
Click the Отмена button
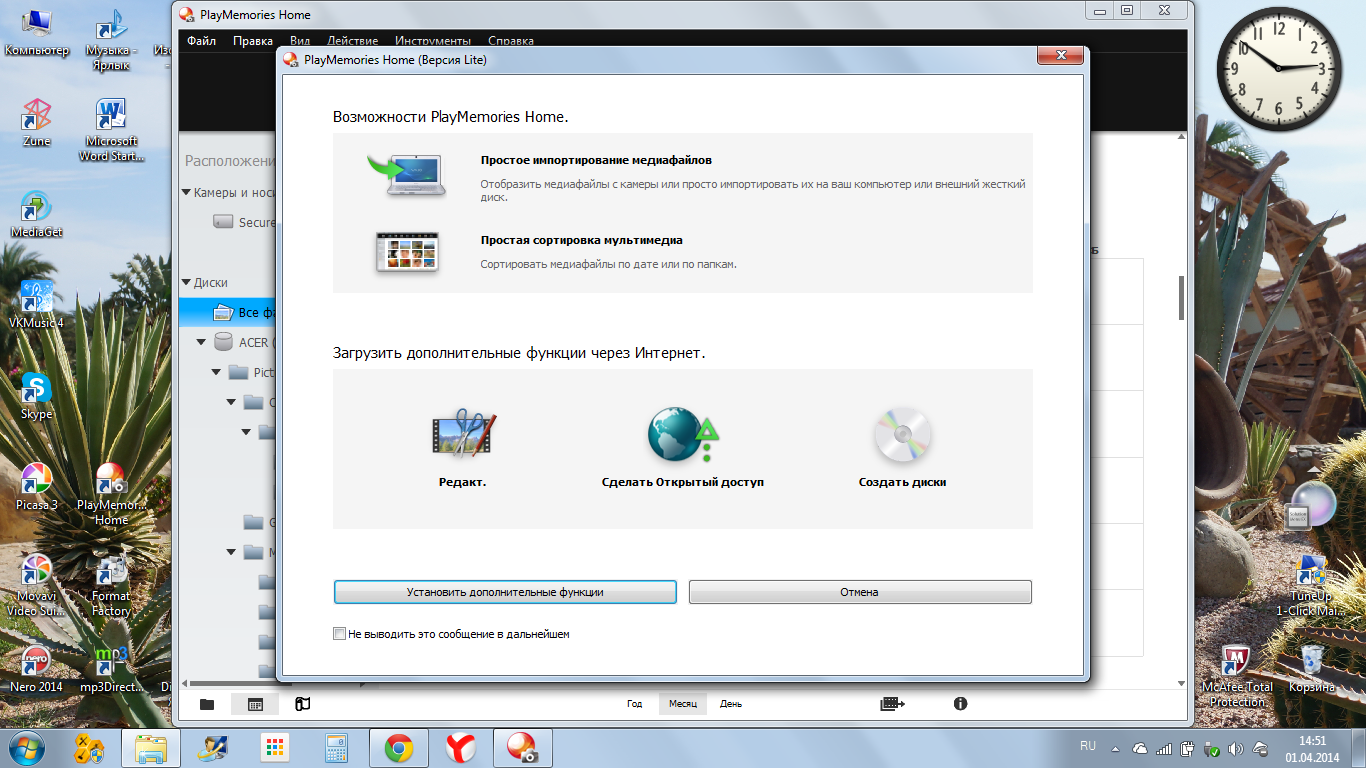click(x=859, y=592)
